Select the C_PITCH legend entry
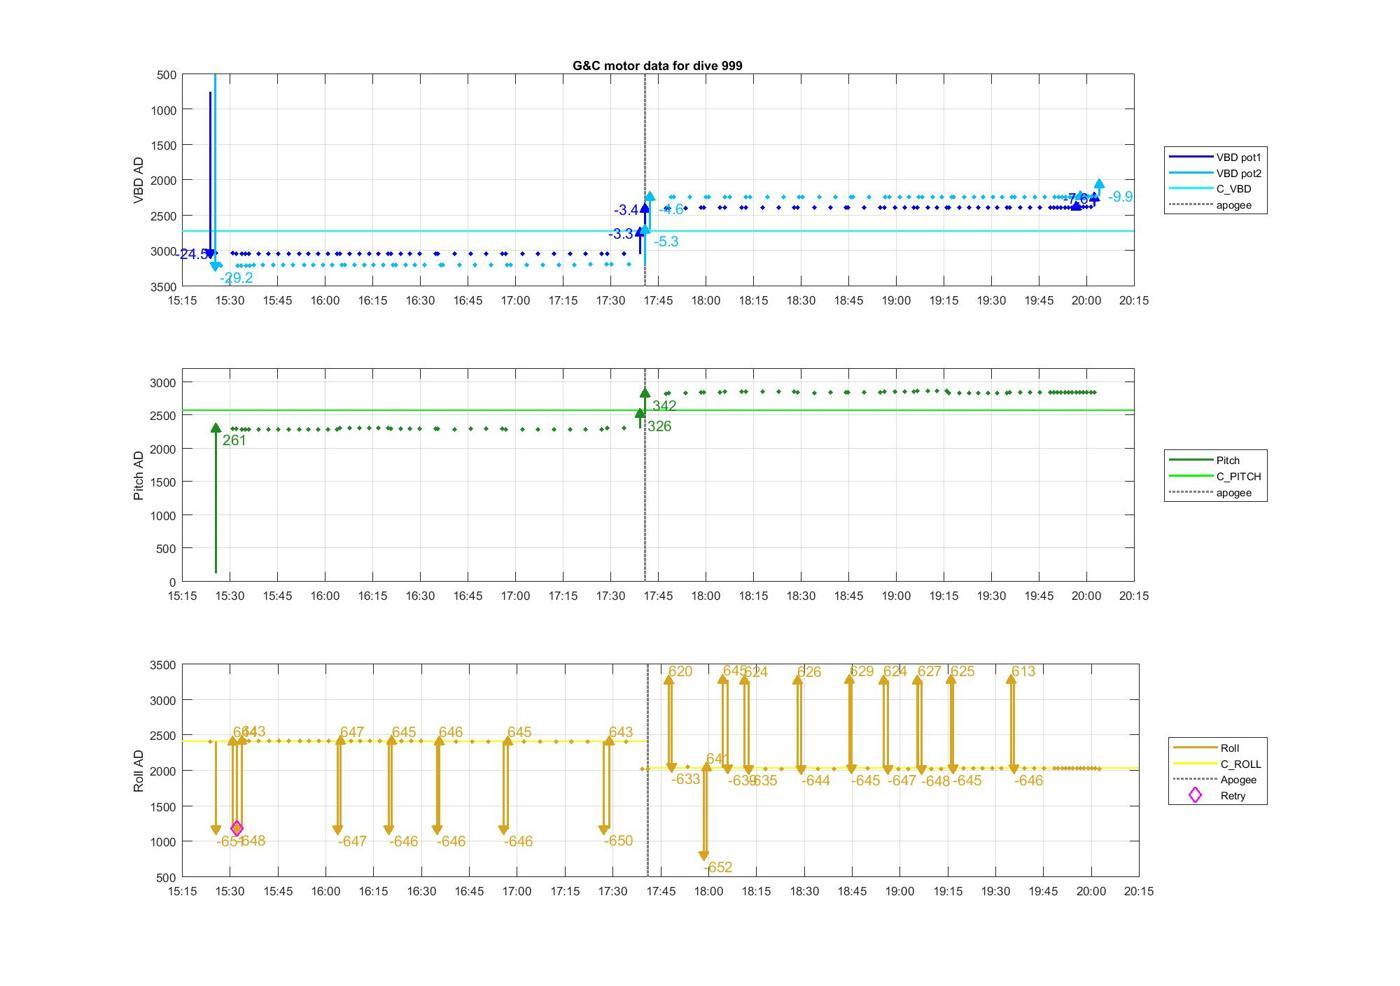 click(1215, 476)
